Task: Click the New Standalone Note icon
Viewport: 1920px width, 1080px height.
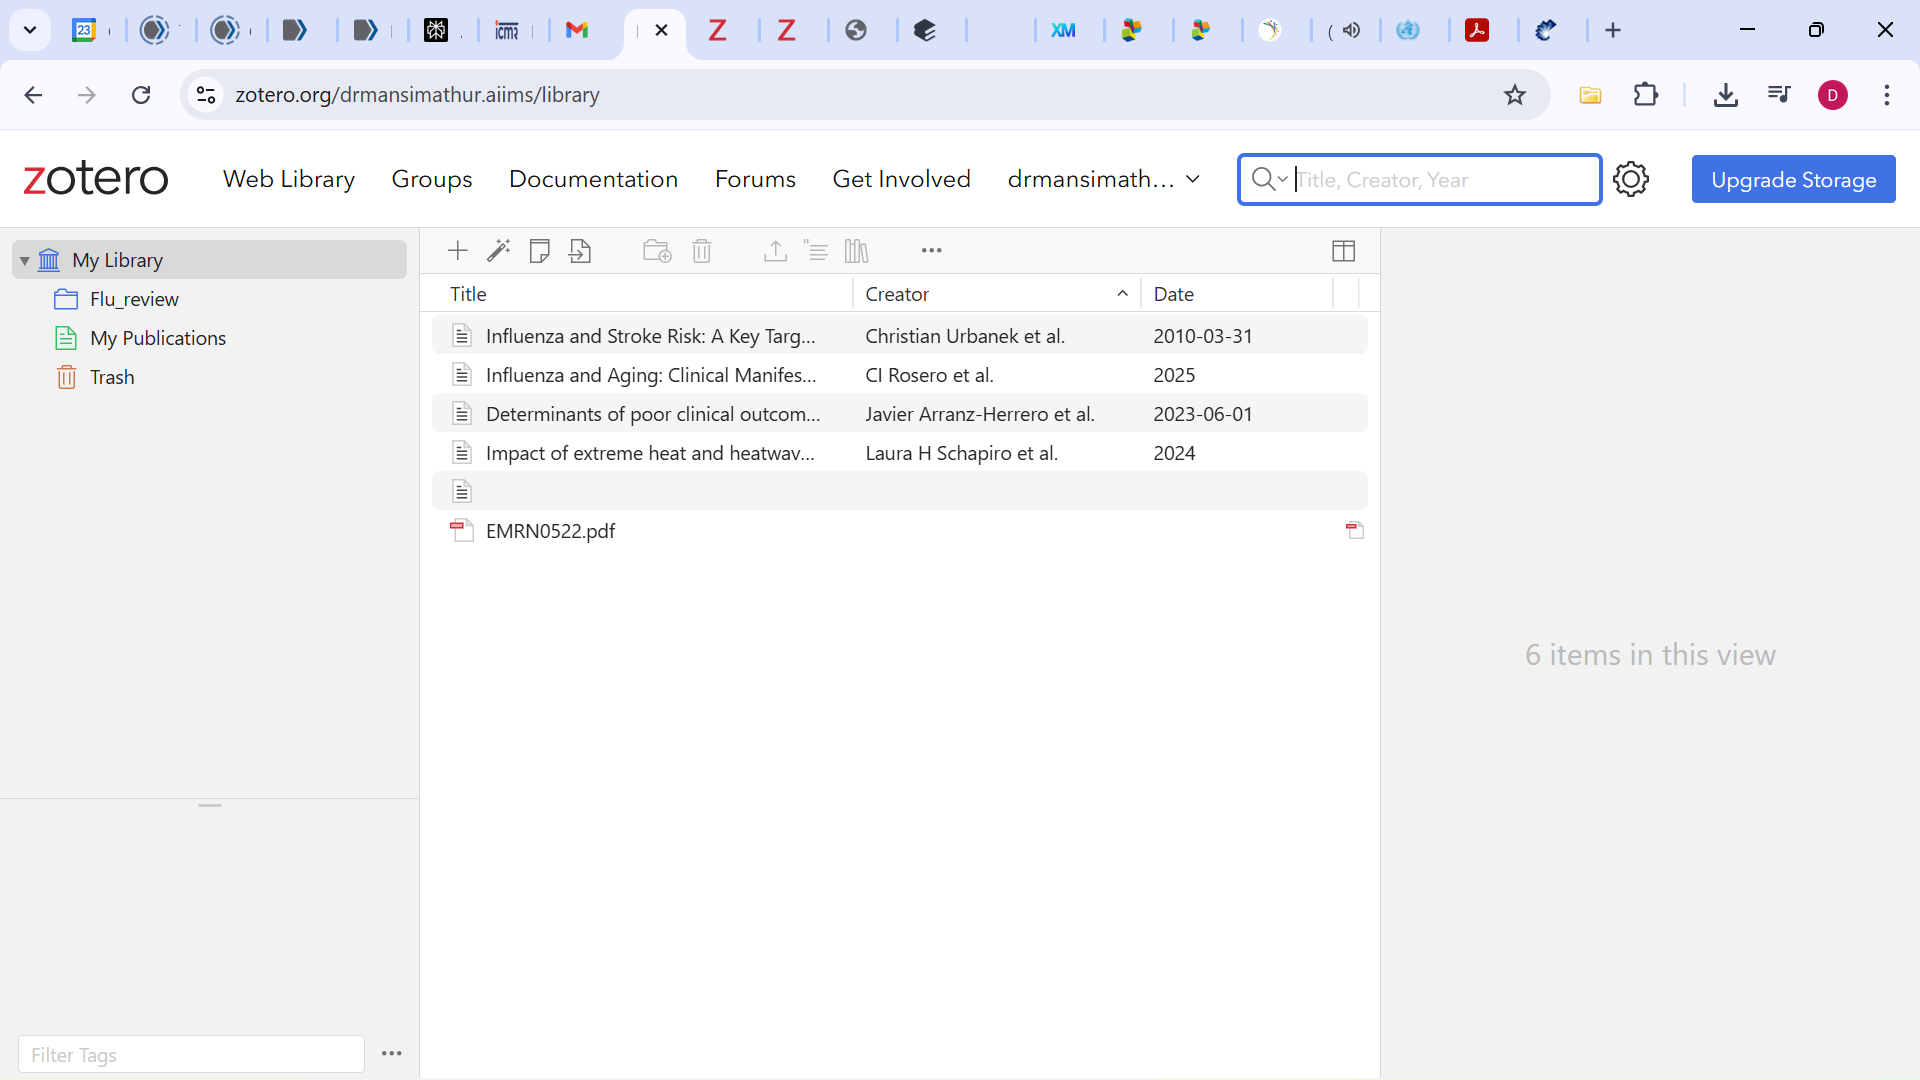Action: pyautogui.click(x=539, y=251)
